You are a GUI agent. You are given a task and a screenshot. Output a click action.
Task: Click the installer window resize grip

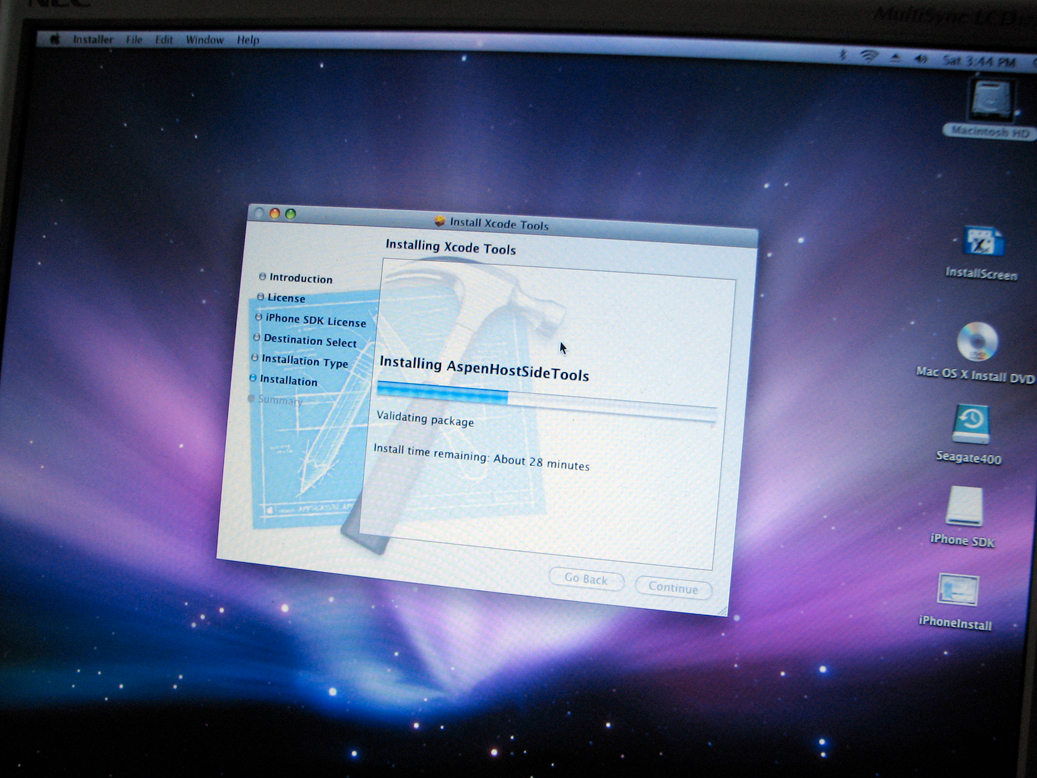click(x=722, y=611)
